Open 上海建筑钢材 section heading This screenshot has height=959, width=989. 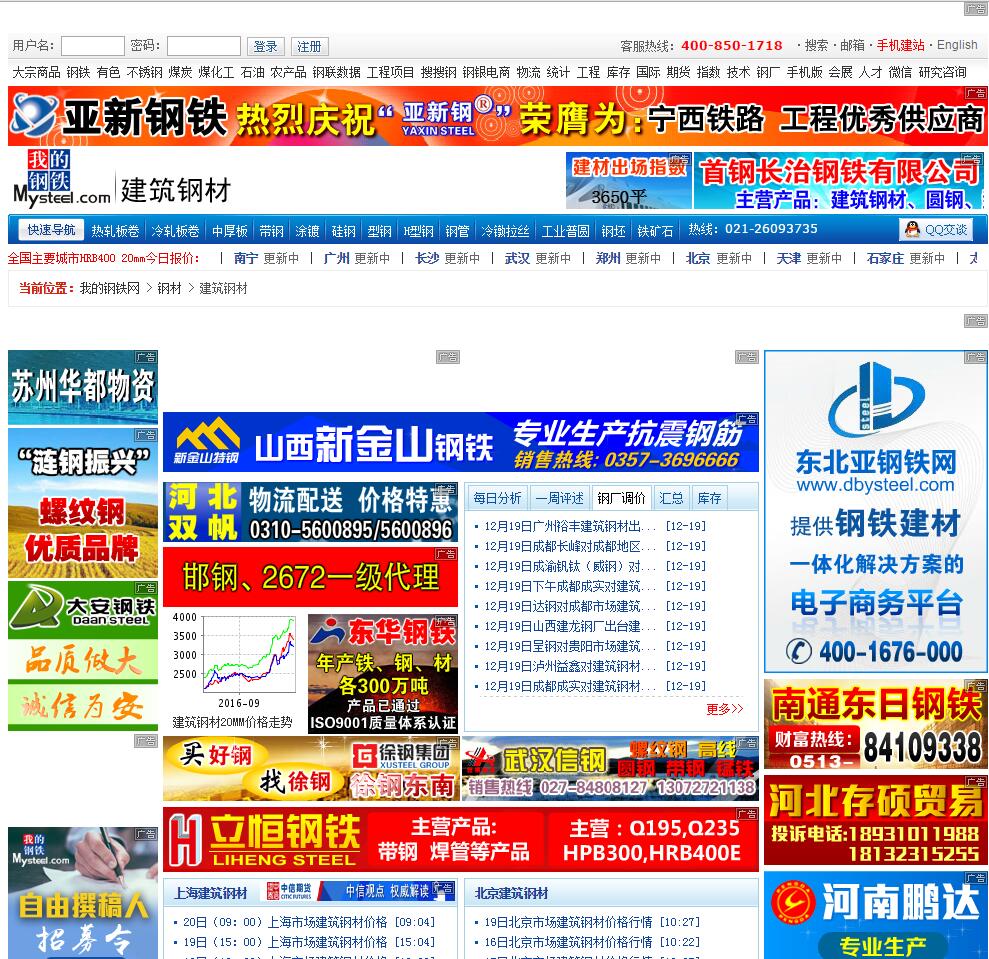click(x=210, y=893)
